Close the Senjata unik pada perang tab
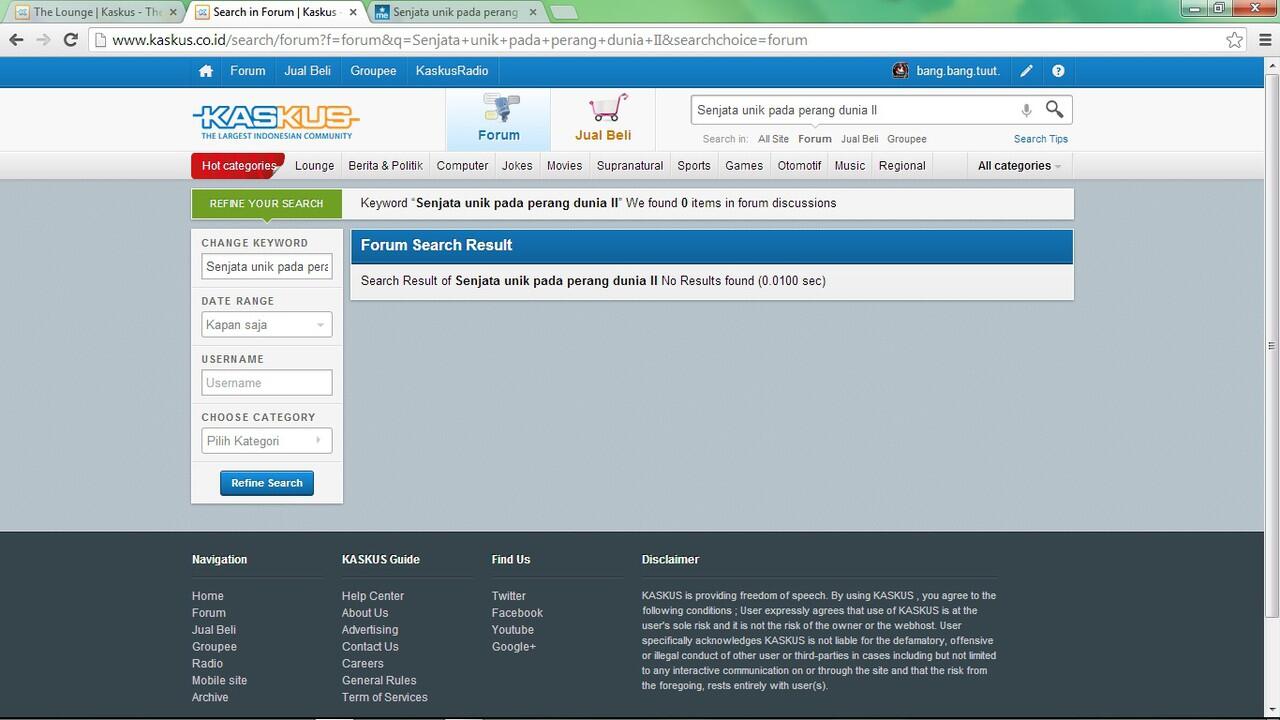This screenshot has width=1280, height=720. (x=533, y=12)
